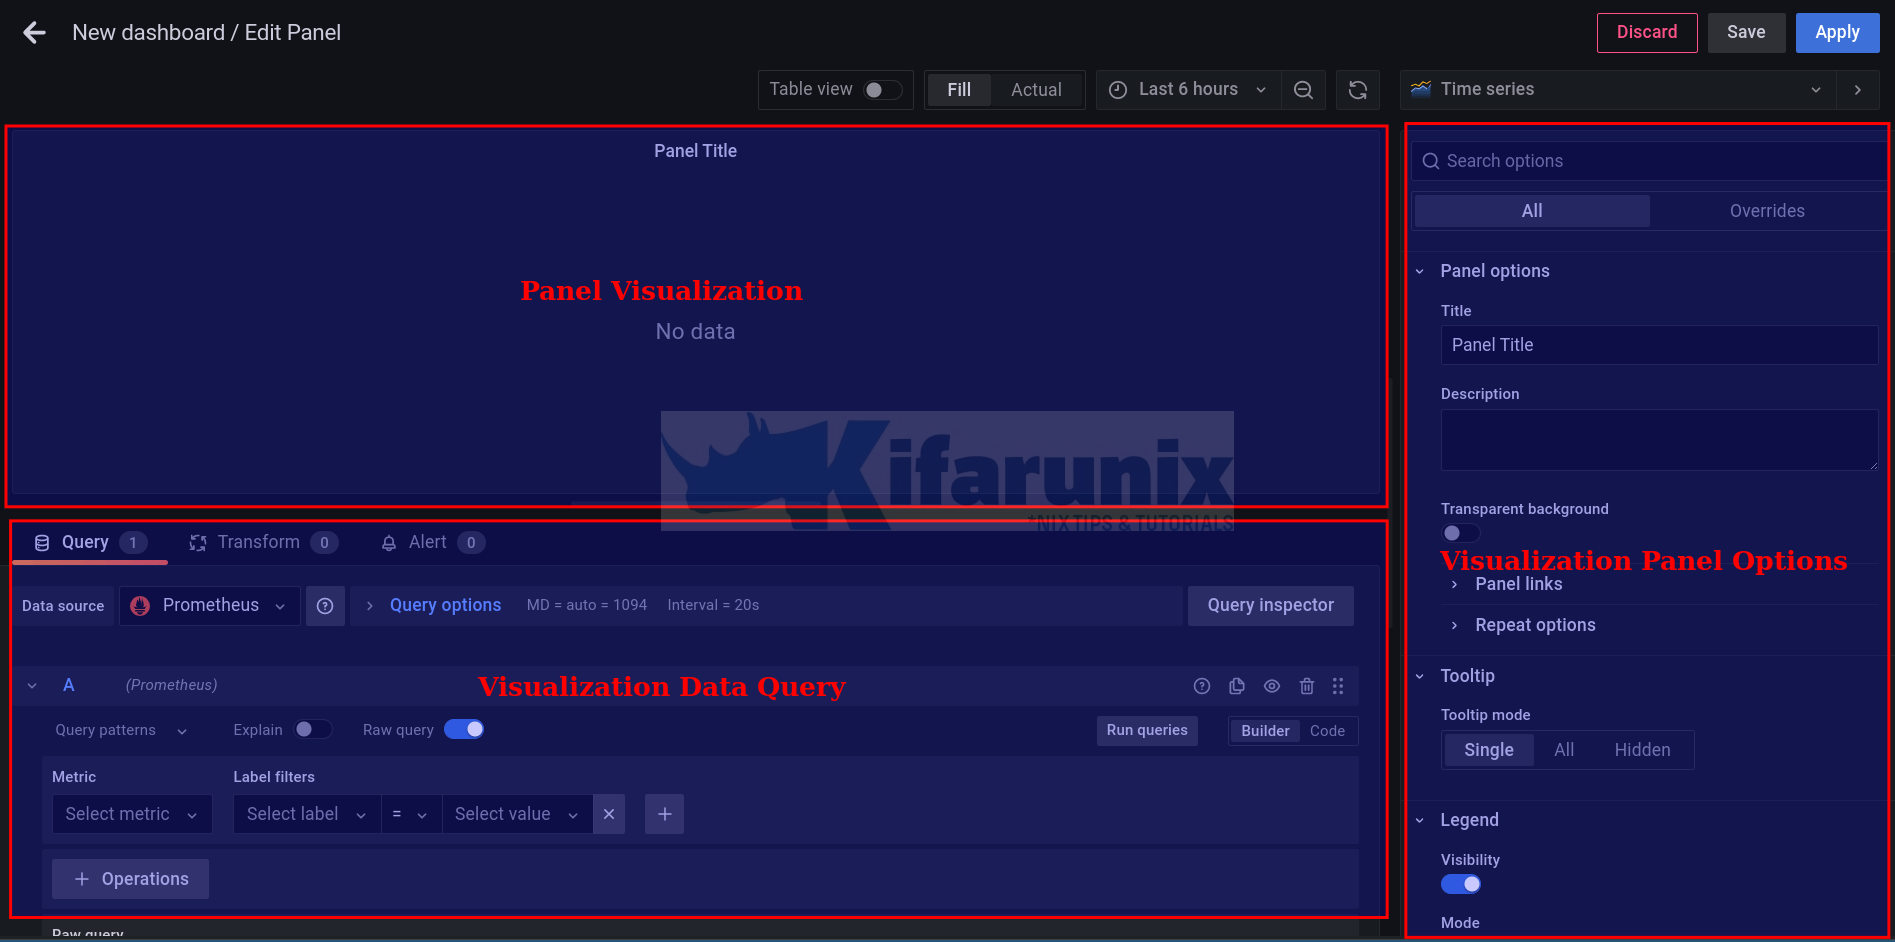Select the Hidden tooltip mode

pos(1642,750)
